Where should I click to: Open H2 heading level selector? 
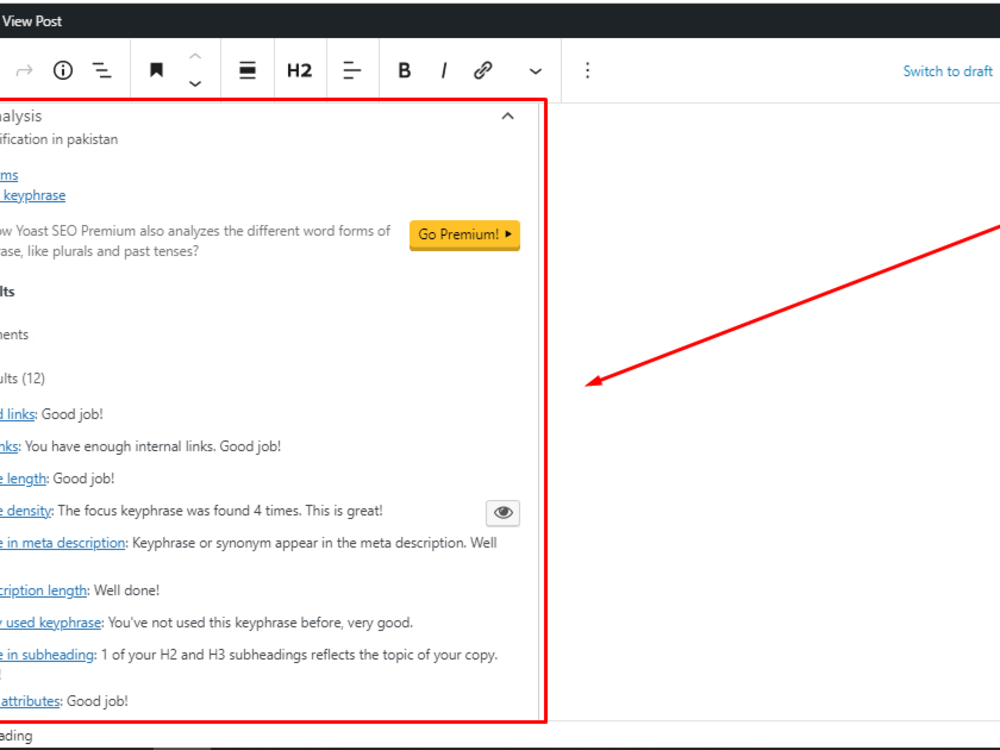(x=299, y=70)
